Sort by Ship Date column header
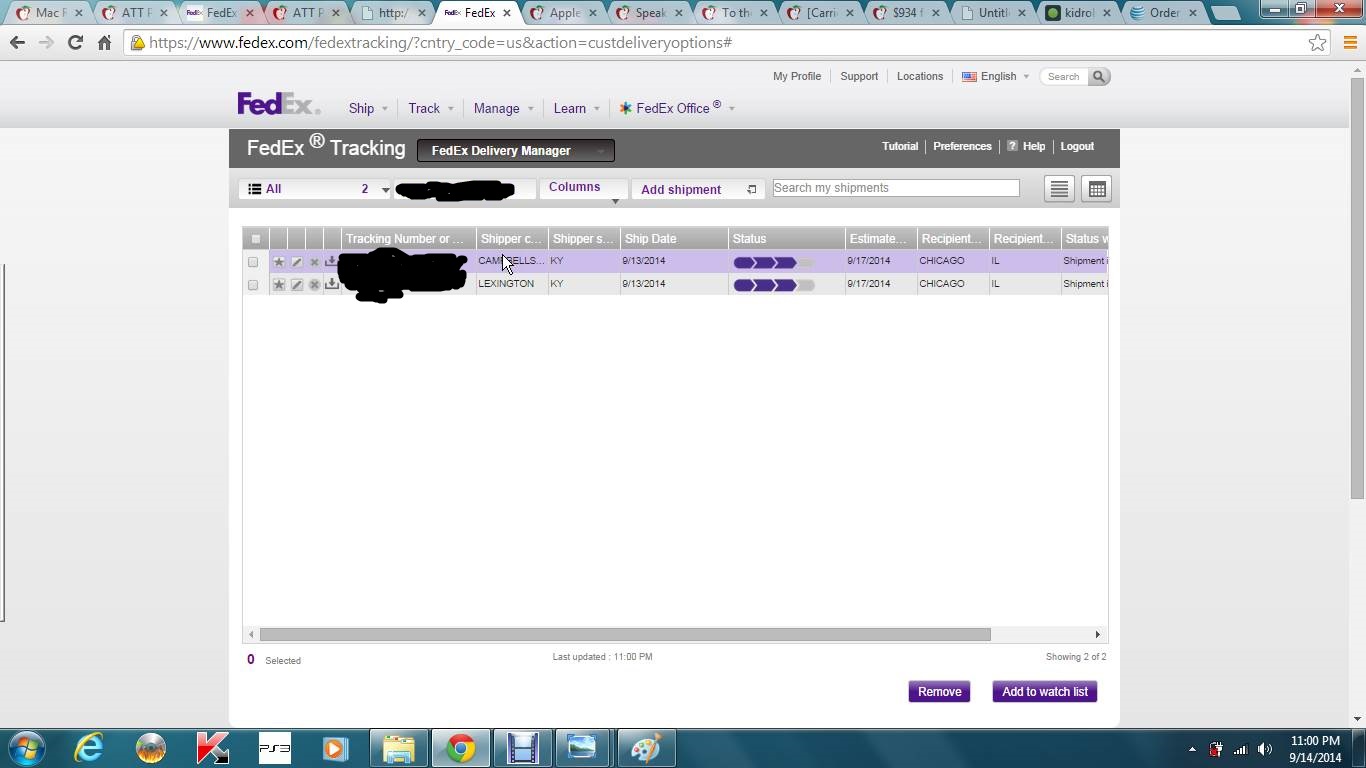 point(674,239)
